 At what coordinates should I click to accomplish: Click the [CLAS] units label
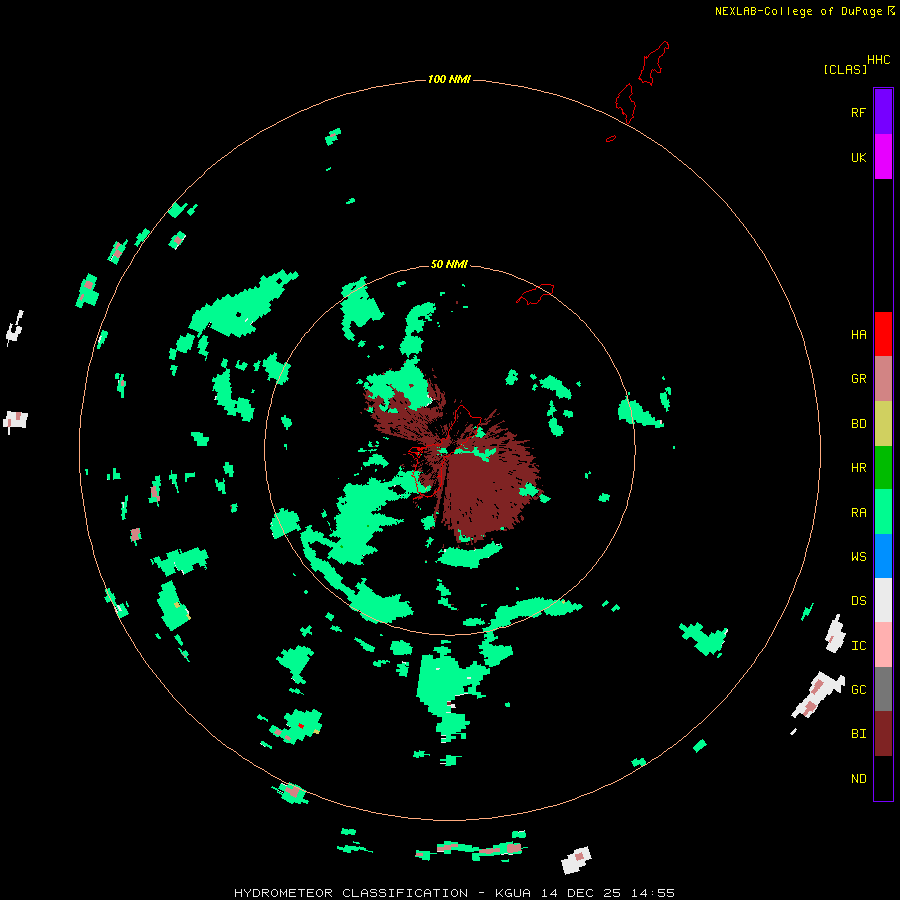[845, 69]
